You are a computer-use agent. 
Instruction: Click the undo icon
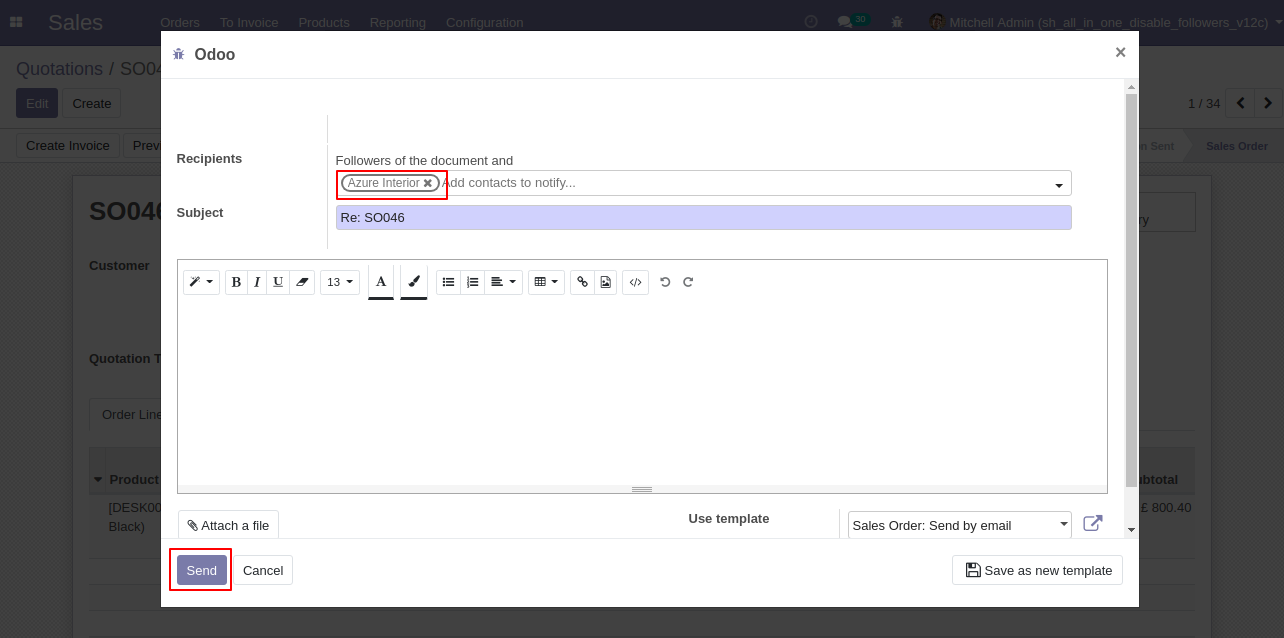click(665, 282)
